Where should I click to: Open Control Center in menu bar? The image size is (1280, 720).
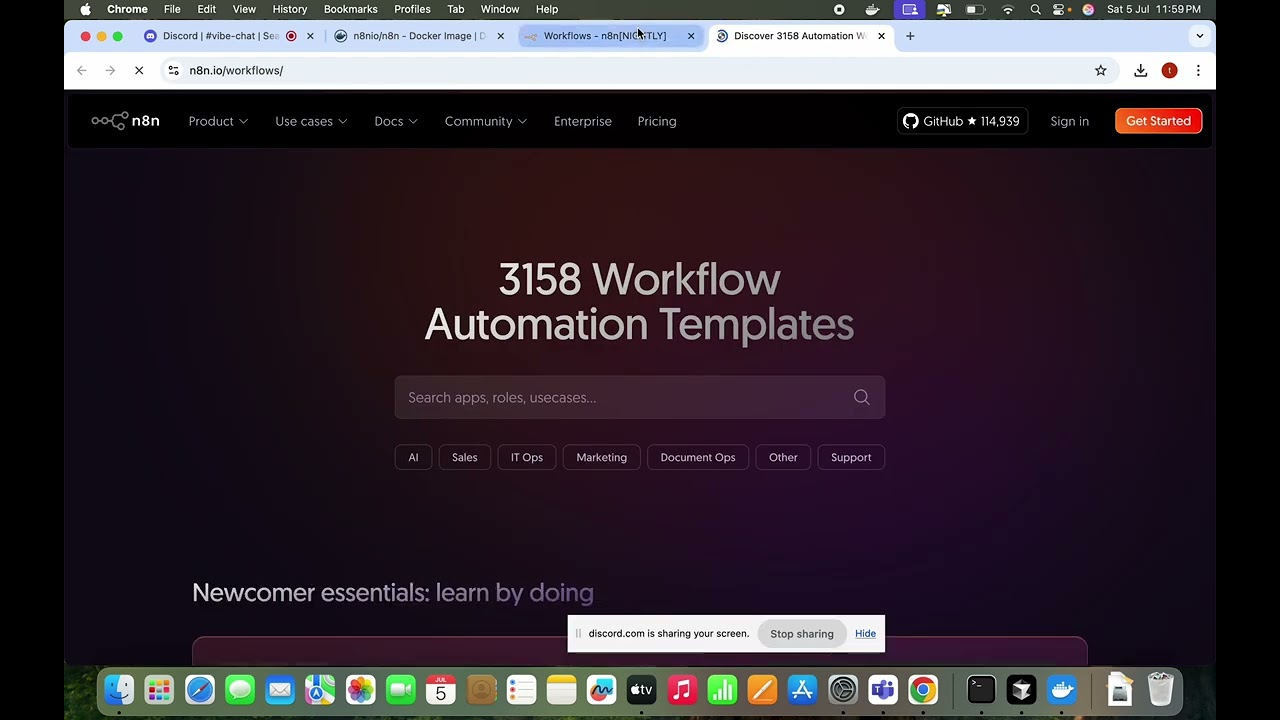tap(1059, 9)
